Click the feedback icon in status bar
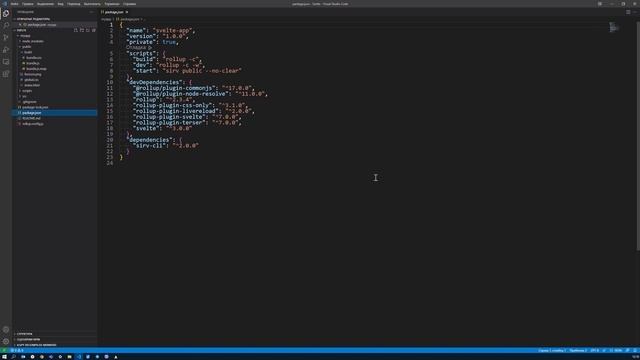This screenshot has height=360, width=640. point(627,350)
